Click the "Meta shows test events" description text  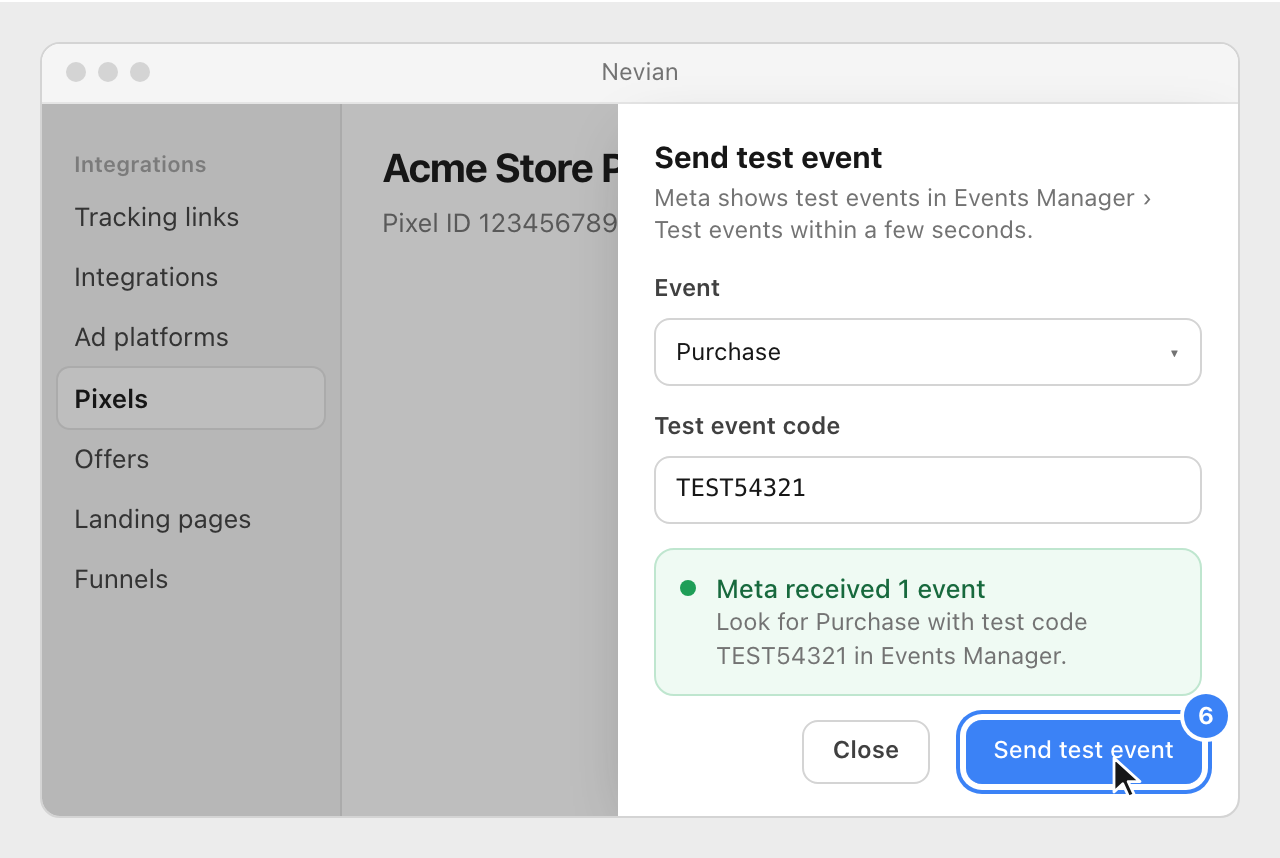pyautogui.click(x=903, y=214)
